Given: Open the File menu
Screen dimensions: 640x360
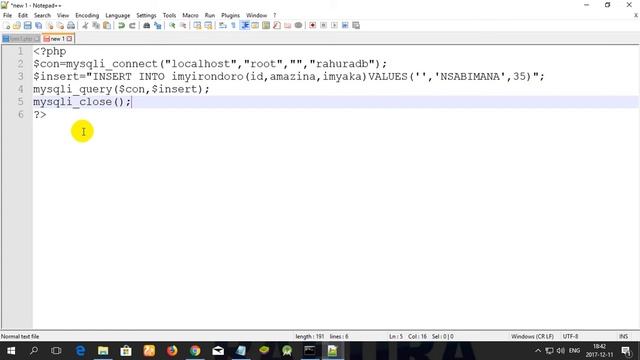Looking at the screenshot, I should 7,15.
